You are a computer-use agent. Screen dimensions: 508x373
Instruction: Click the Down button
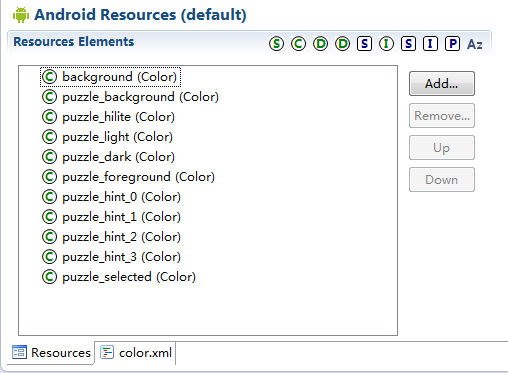click(x=442, y=180)
